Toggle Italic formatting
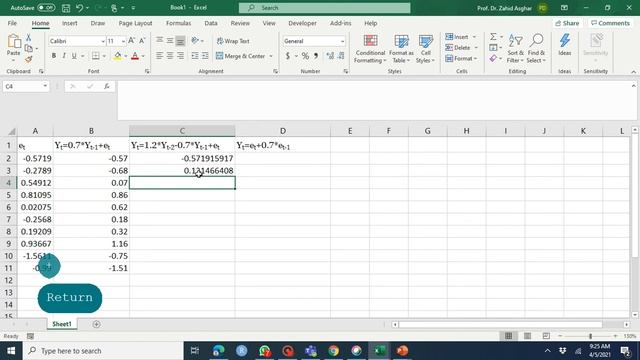Screen dimensions: 640x360 pos(64,56)
